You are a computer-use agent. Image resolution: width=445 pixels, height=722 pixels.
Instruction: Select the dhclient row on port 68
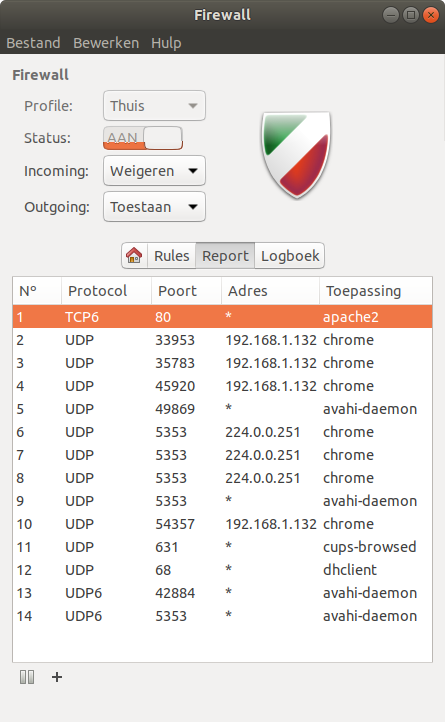[222, 570]
